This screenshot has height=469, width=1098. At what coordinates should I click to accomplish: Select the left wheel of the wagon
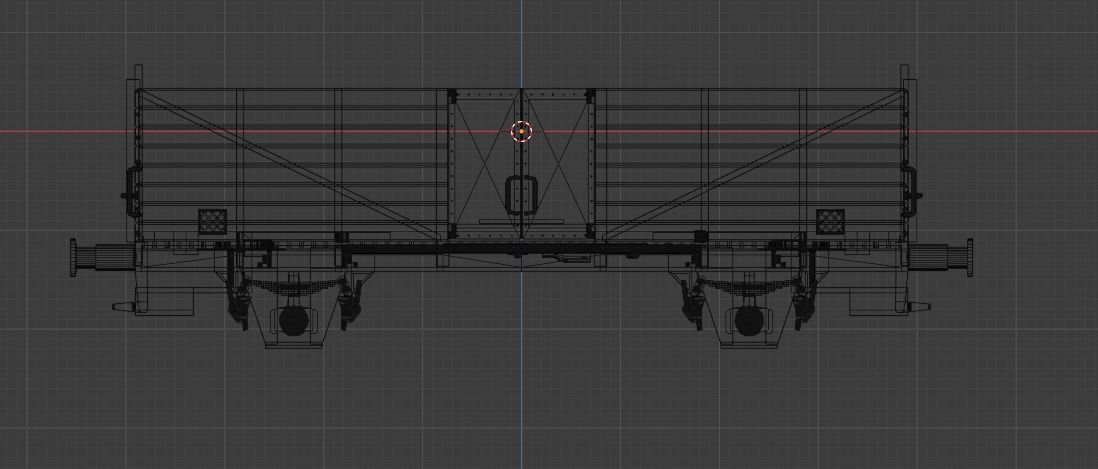293,320
